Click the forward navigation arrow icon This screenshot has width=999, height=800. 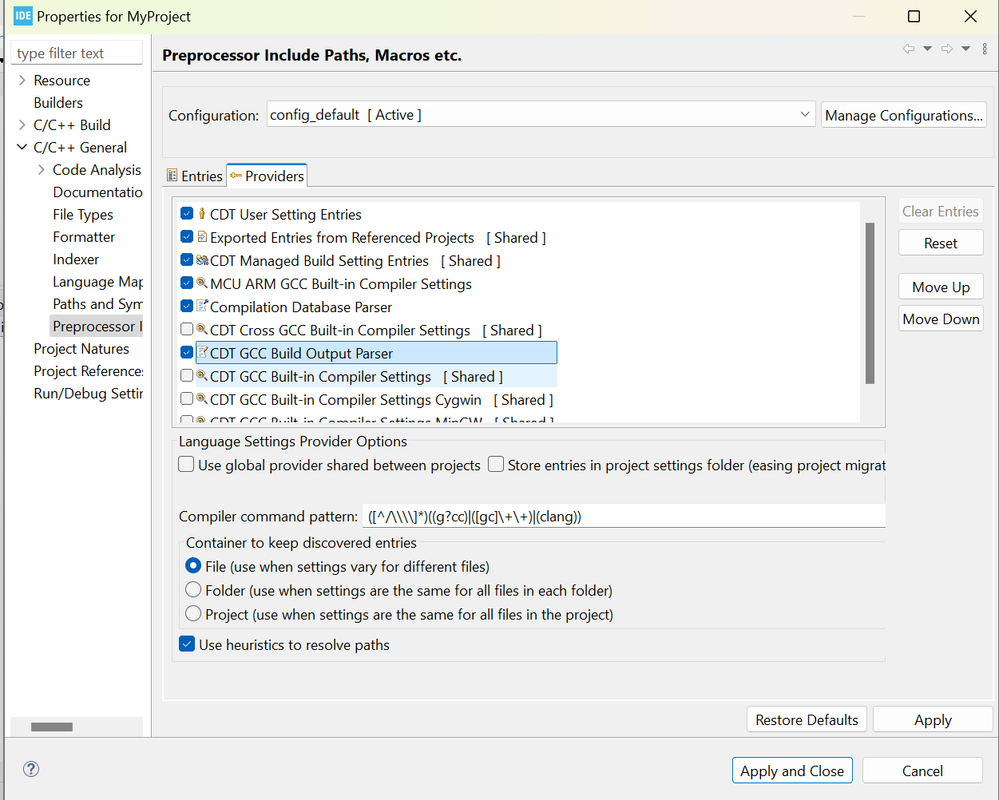[x=946, y=48]
